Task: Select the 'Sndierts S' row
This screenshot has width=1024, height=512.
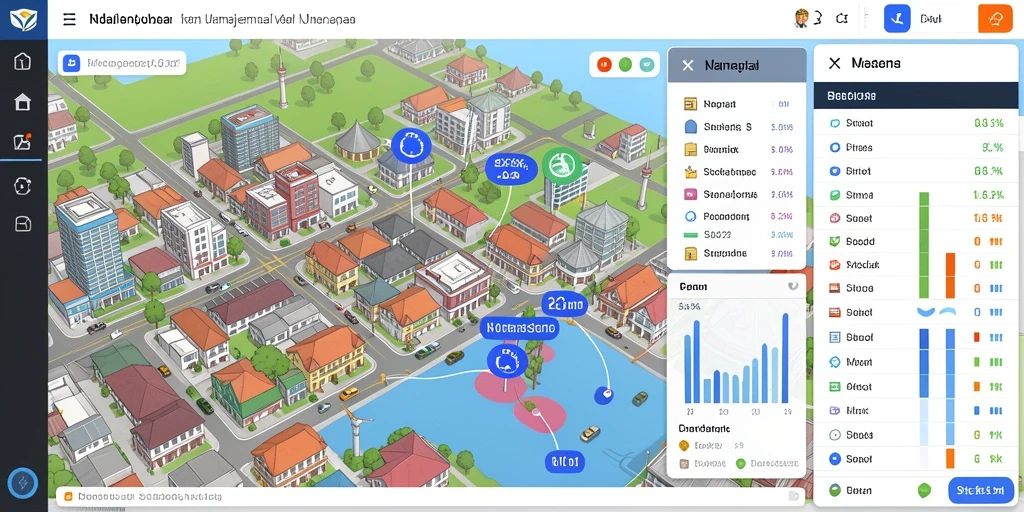Action: [x=738, y=127]
